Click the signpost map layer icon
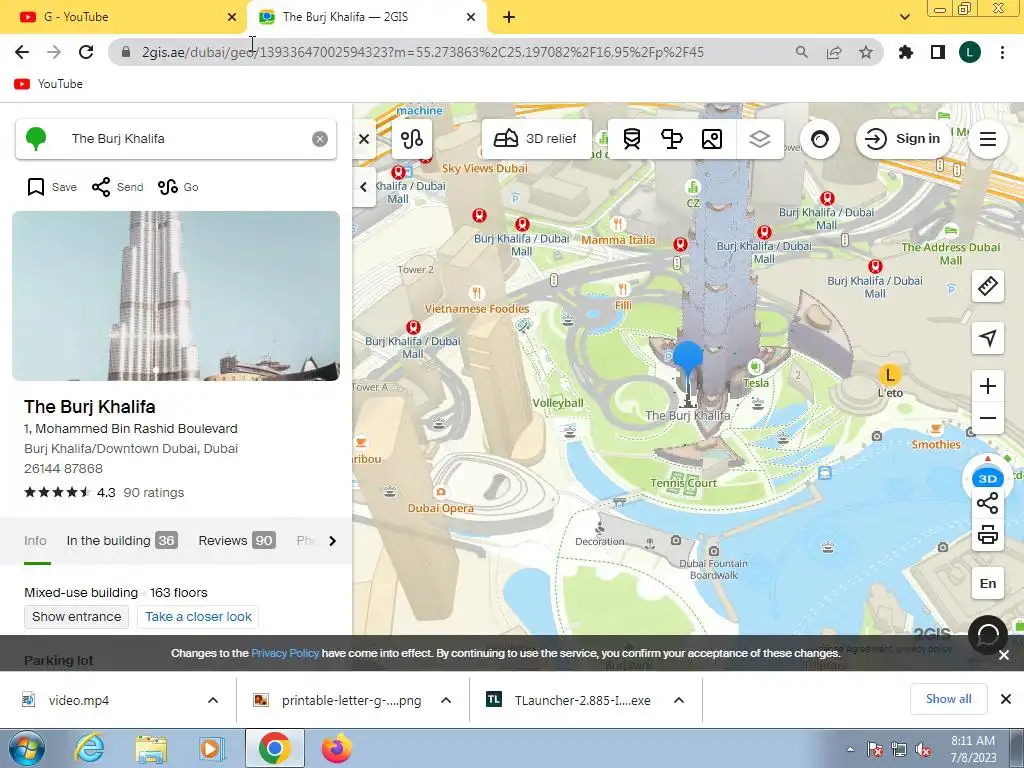The image size is (1024, 768). [671, 138]
